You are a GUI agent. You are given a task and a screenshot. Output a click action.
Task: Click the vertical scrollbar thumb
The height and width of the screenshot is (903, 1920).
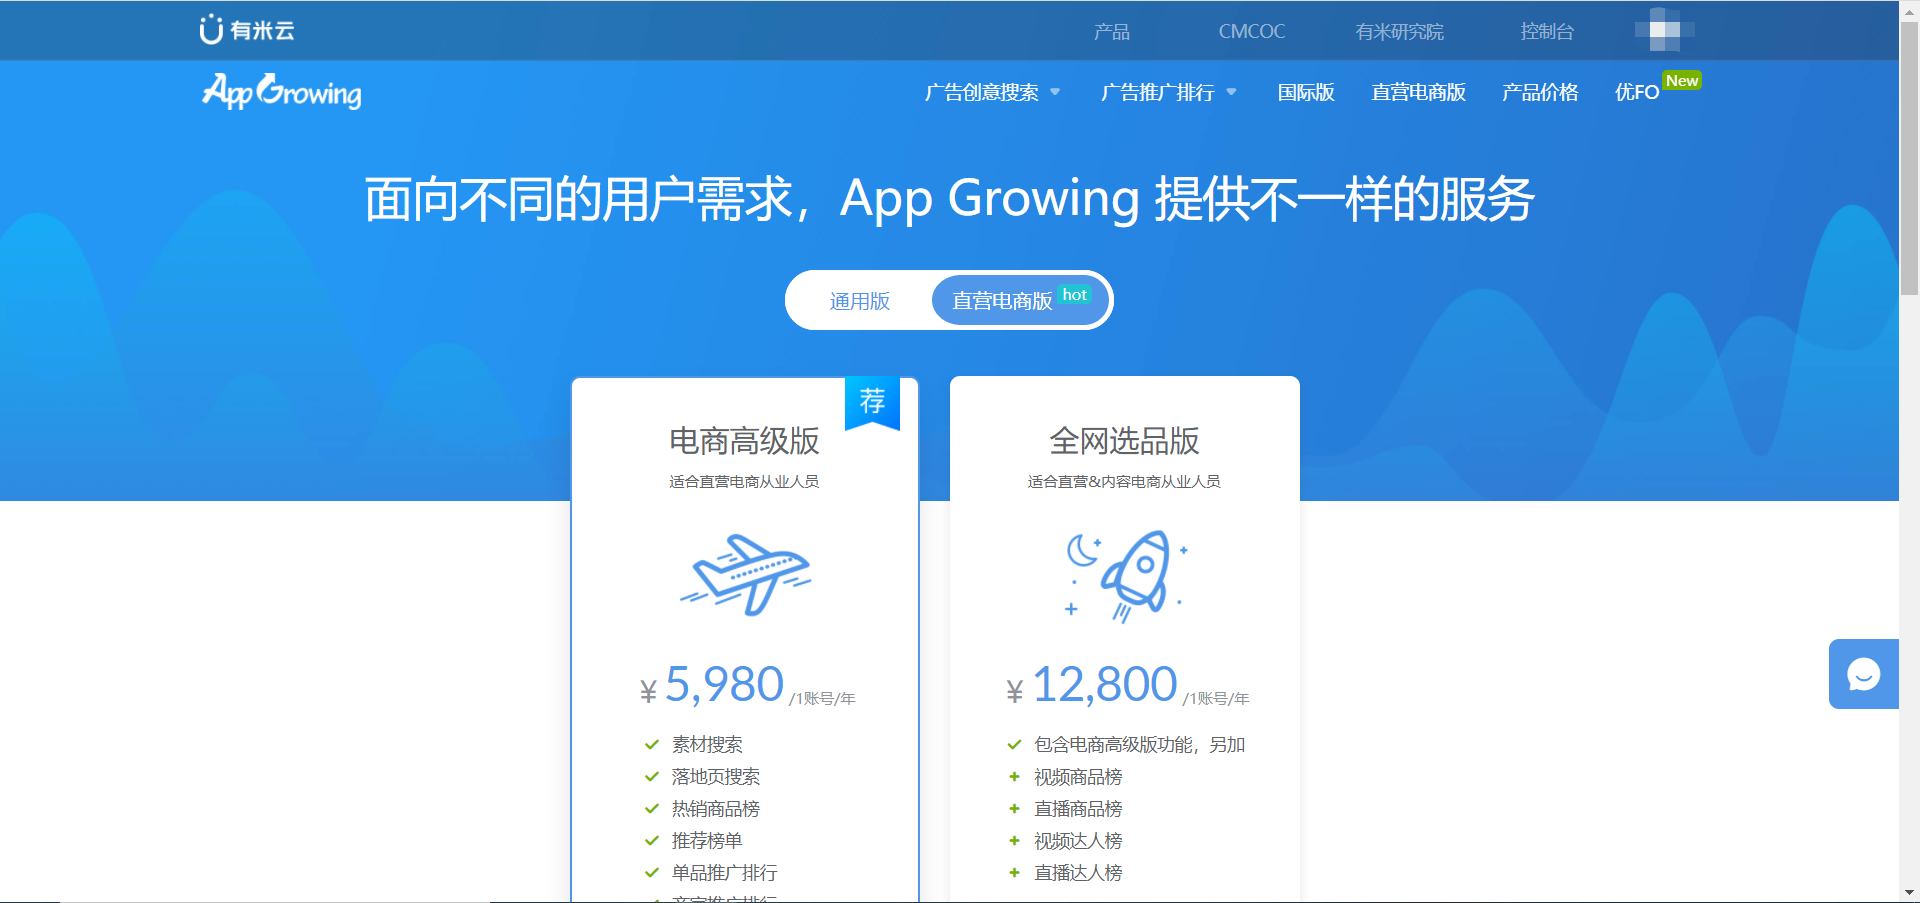[x=1909, y=158]
